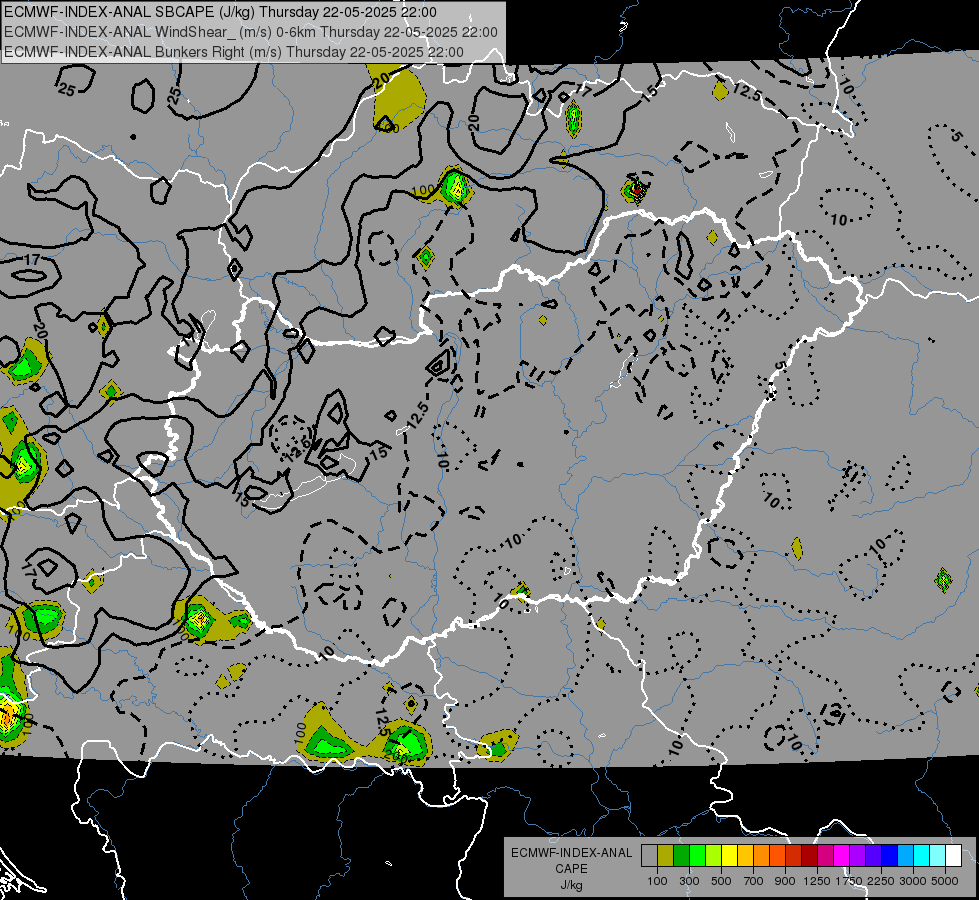Click the 1750 value under the legend

point(849,881)
